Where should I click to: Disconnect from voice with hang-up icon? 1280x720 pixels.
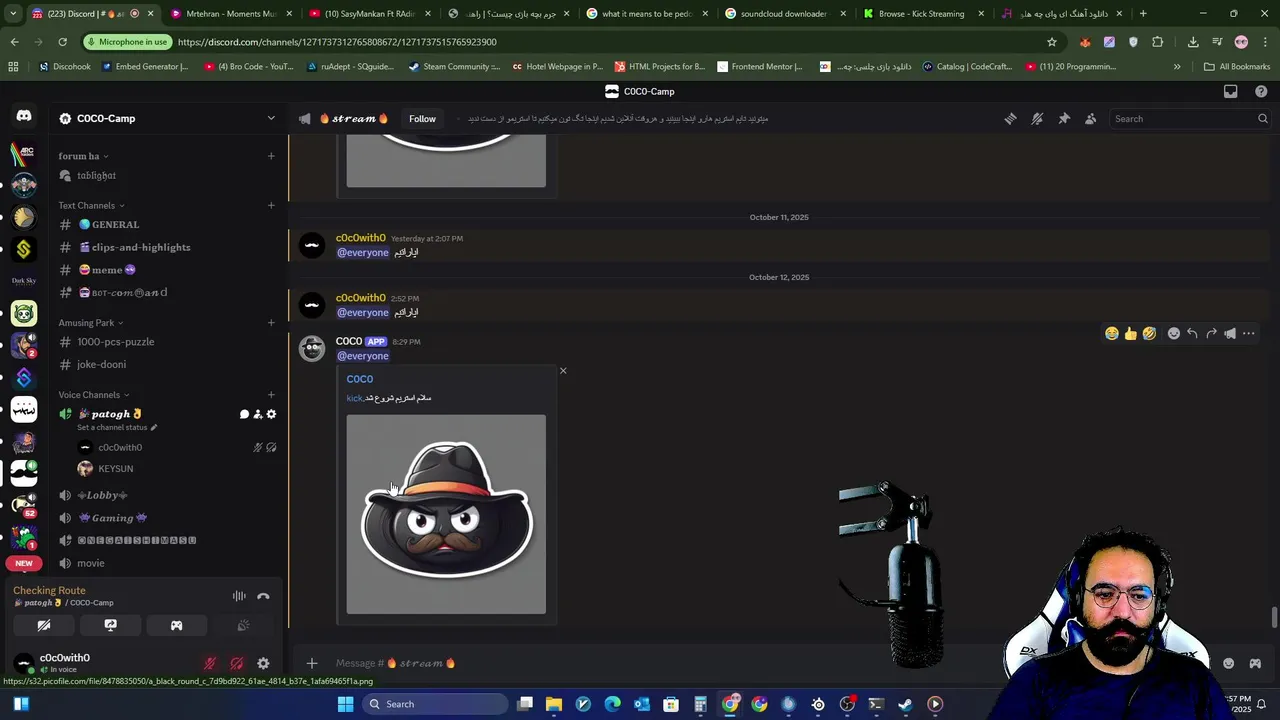point(263,596)
